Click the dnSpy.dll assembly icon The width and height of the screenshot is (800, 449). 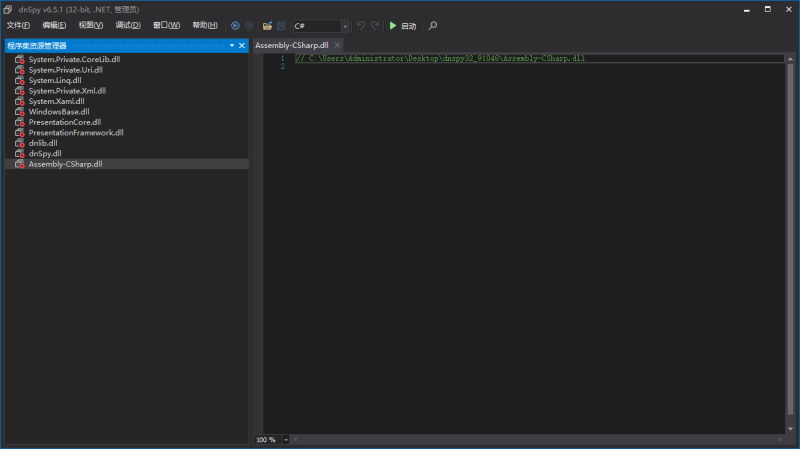coord(20,153)
